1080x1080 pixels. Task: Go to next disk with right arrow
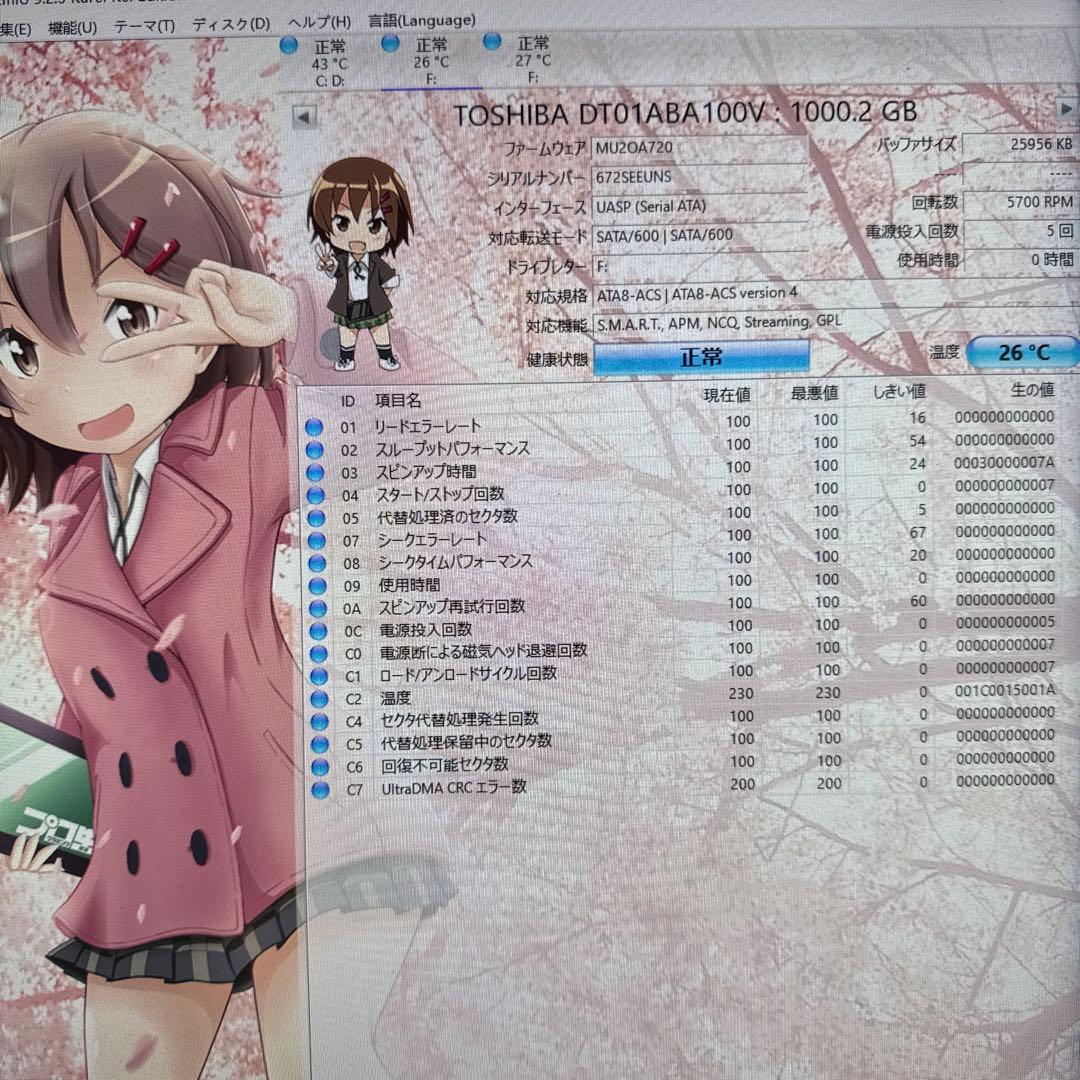click(1065, 109)
